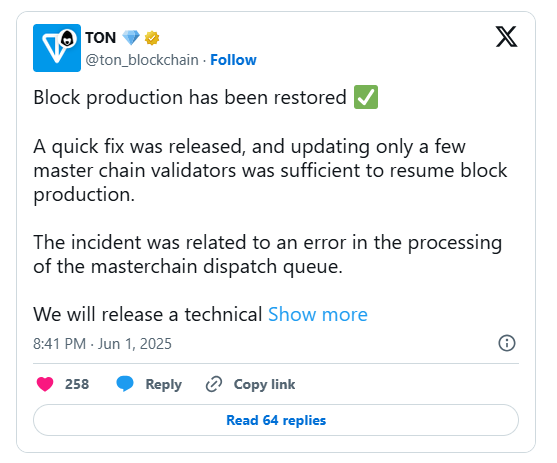Click the Reply label
557x463 pixels.
163,384
